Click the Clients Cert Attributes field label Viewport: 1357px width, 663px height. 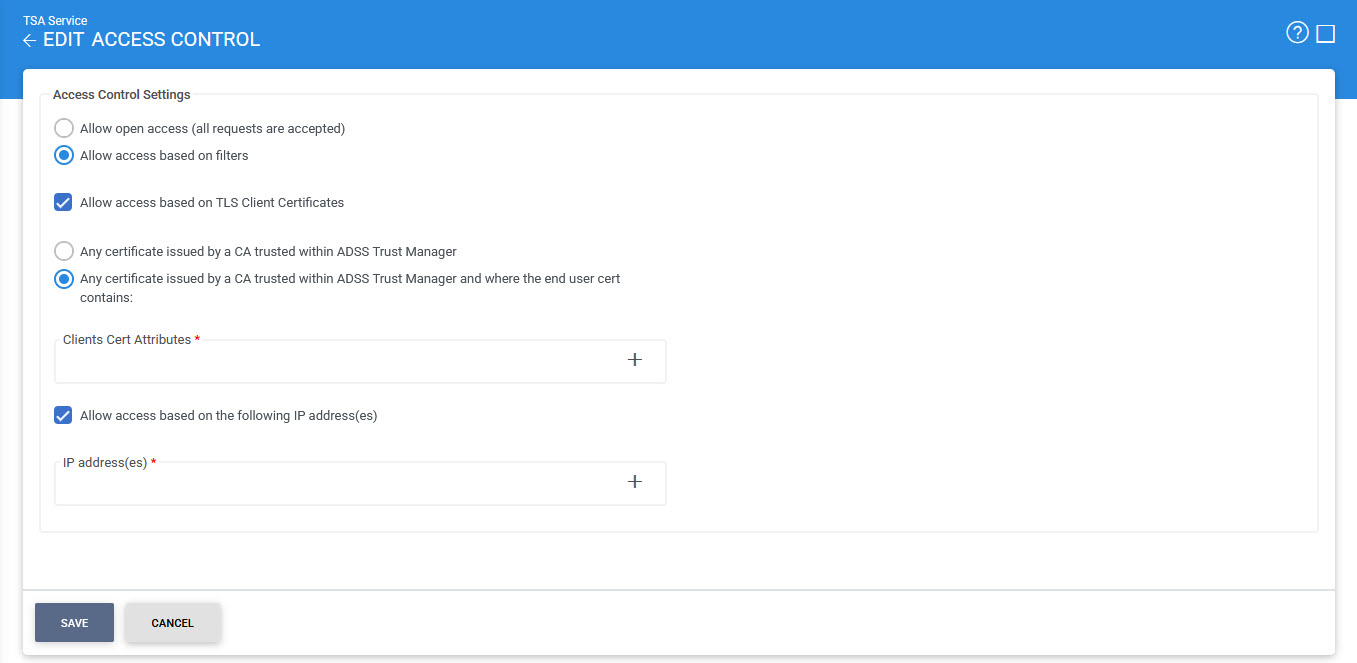pyautogui.click(x=127, y=340)
